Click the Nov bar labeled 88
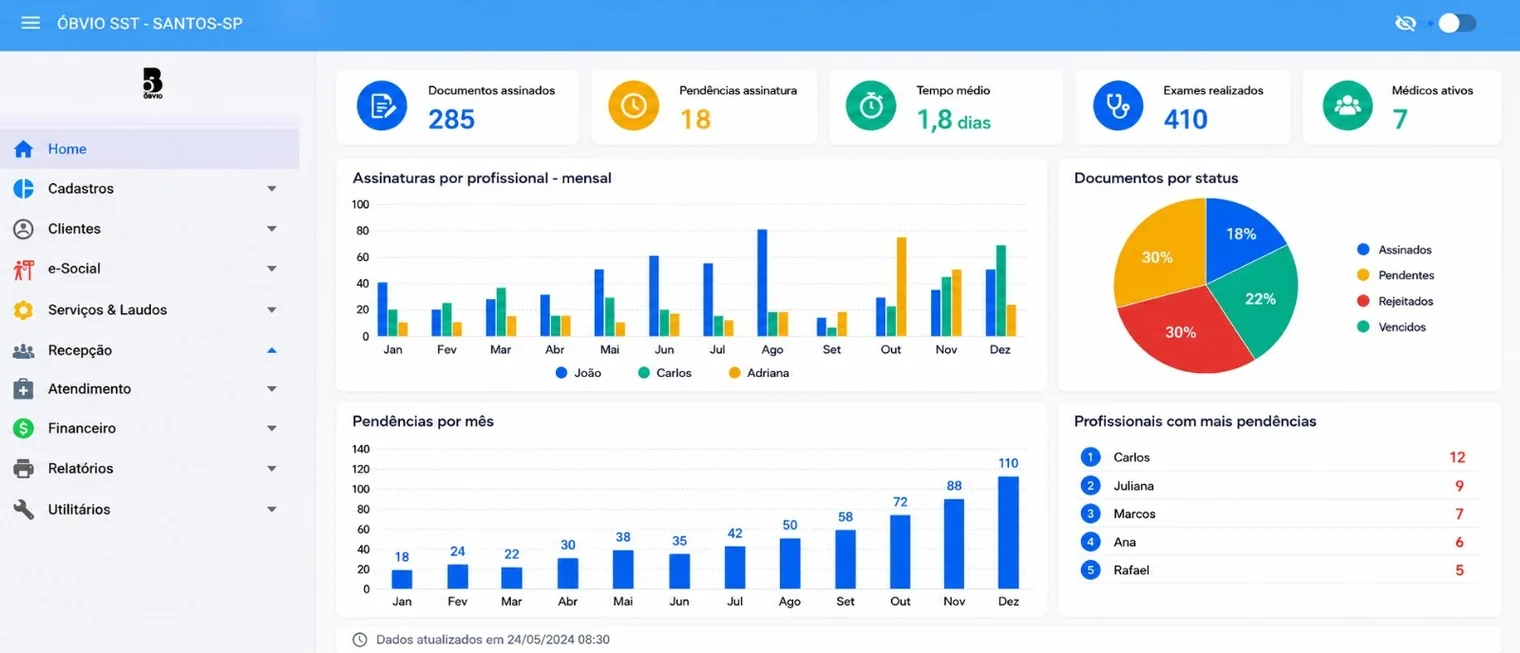The height and width of the screenshot is (653, 1520). (954, 544)
